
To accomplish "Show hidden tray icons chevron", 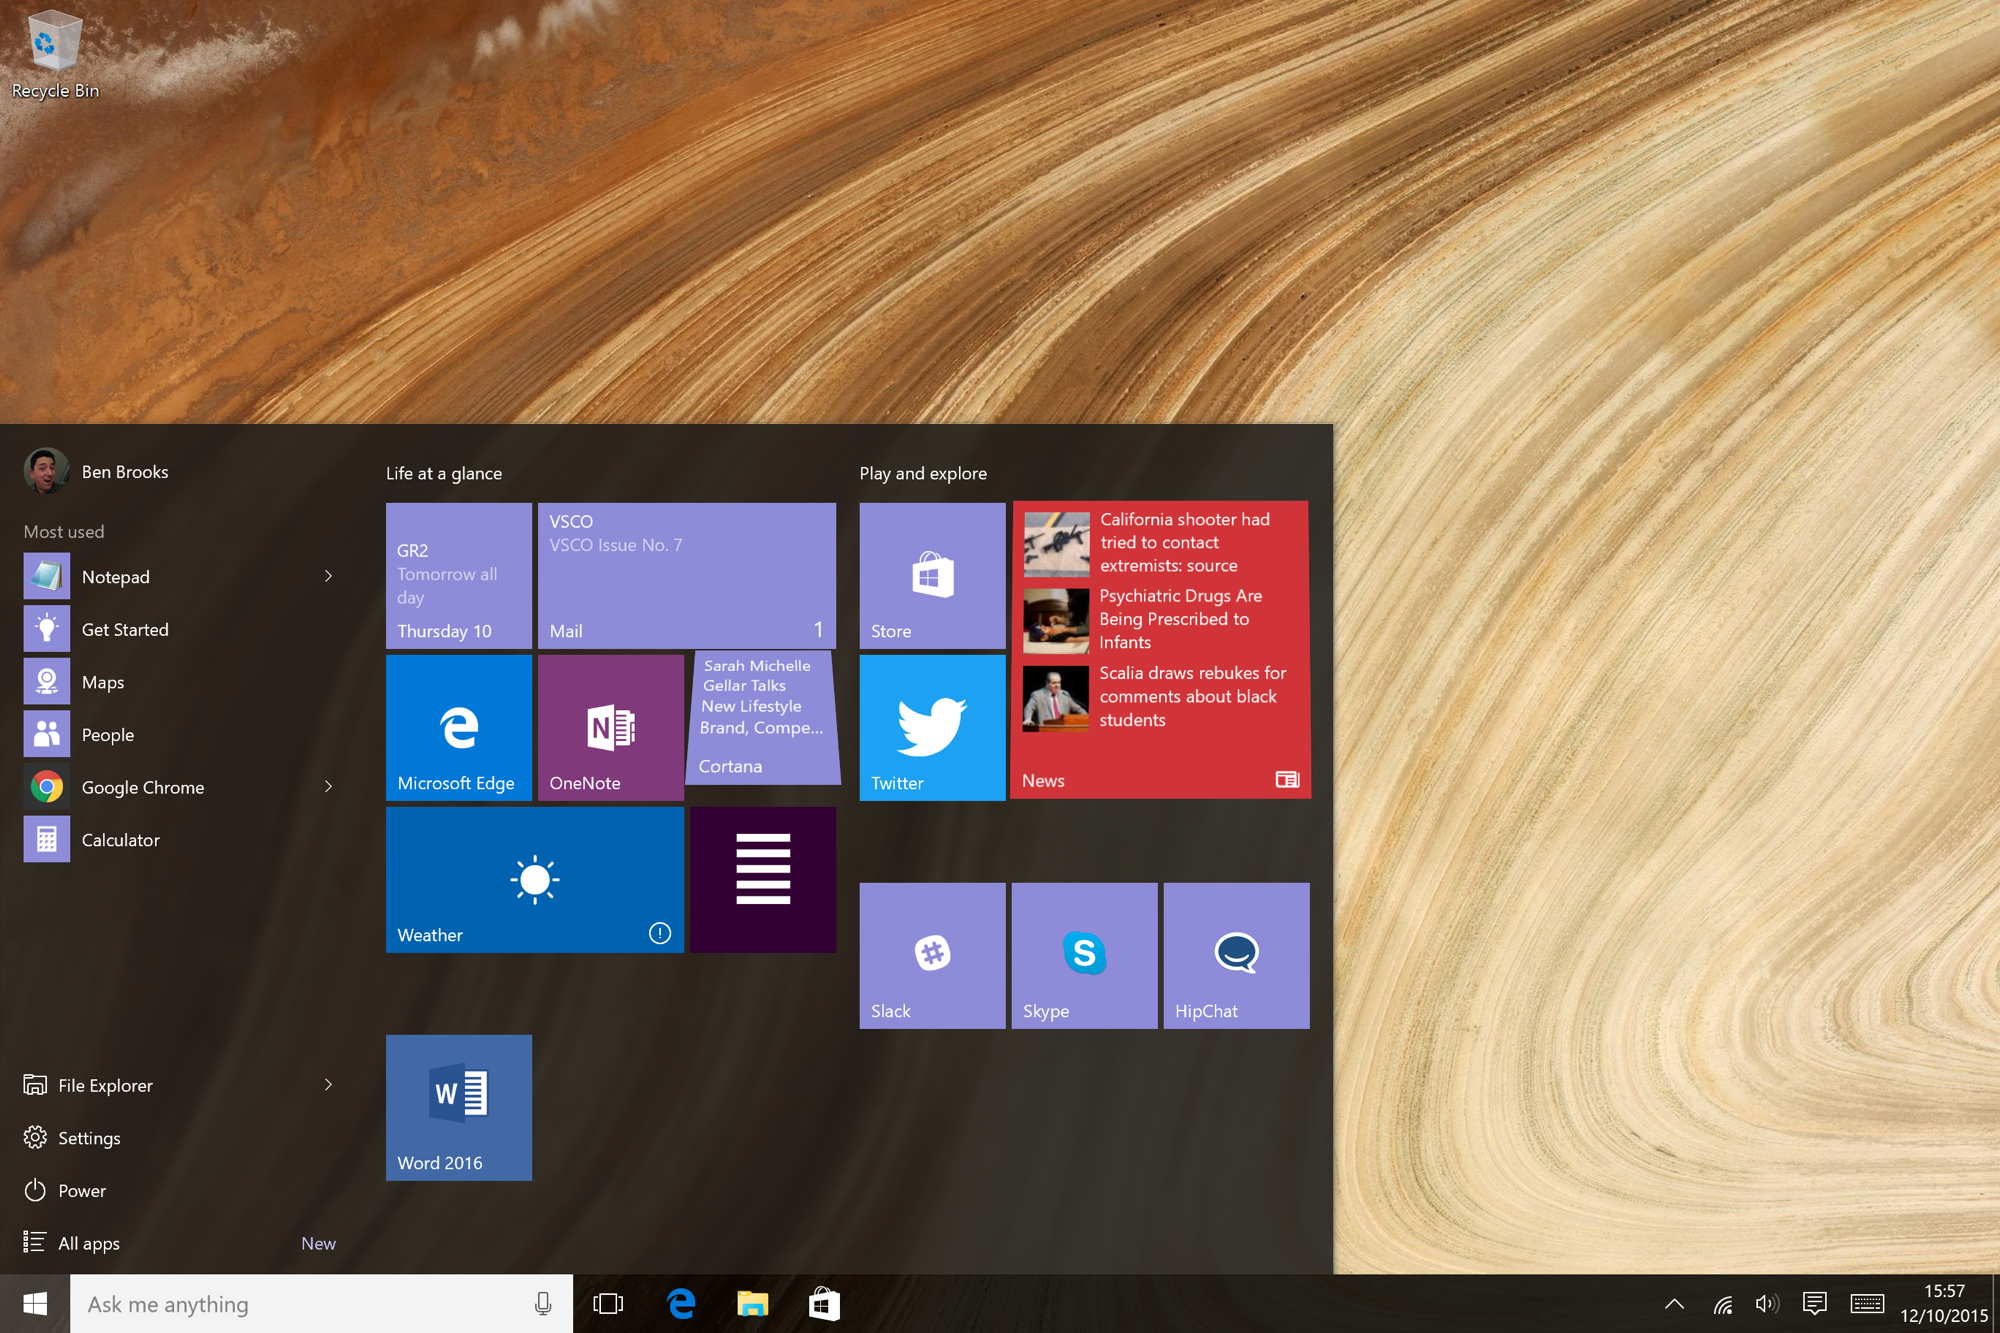I will (x=1674, y=1304).
